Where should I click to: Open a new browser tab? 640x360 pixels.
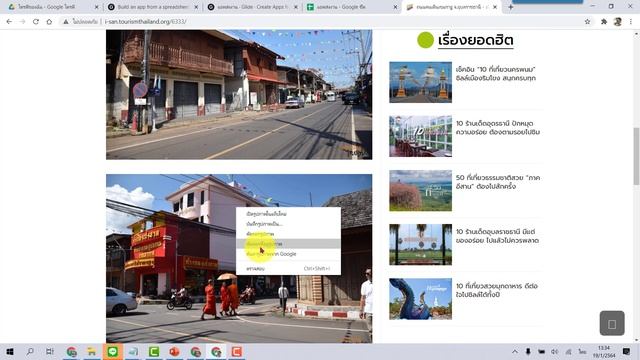(511, 7)
